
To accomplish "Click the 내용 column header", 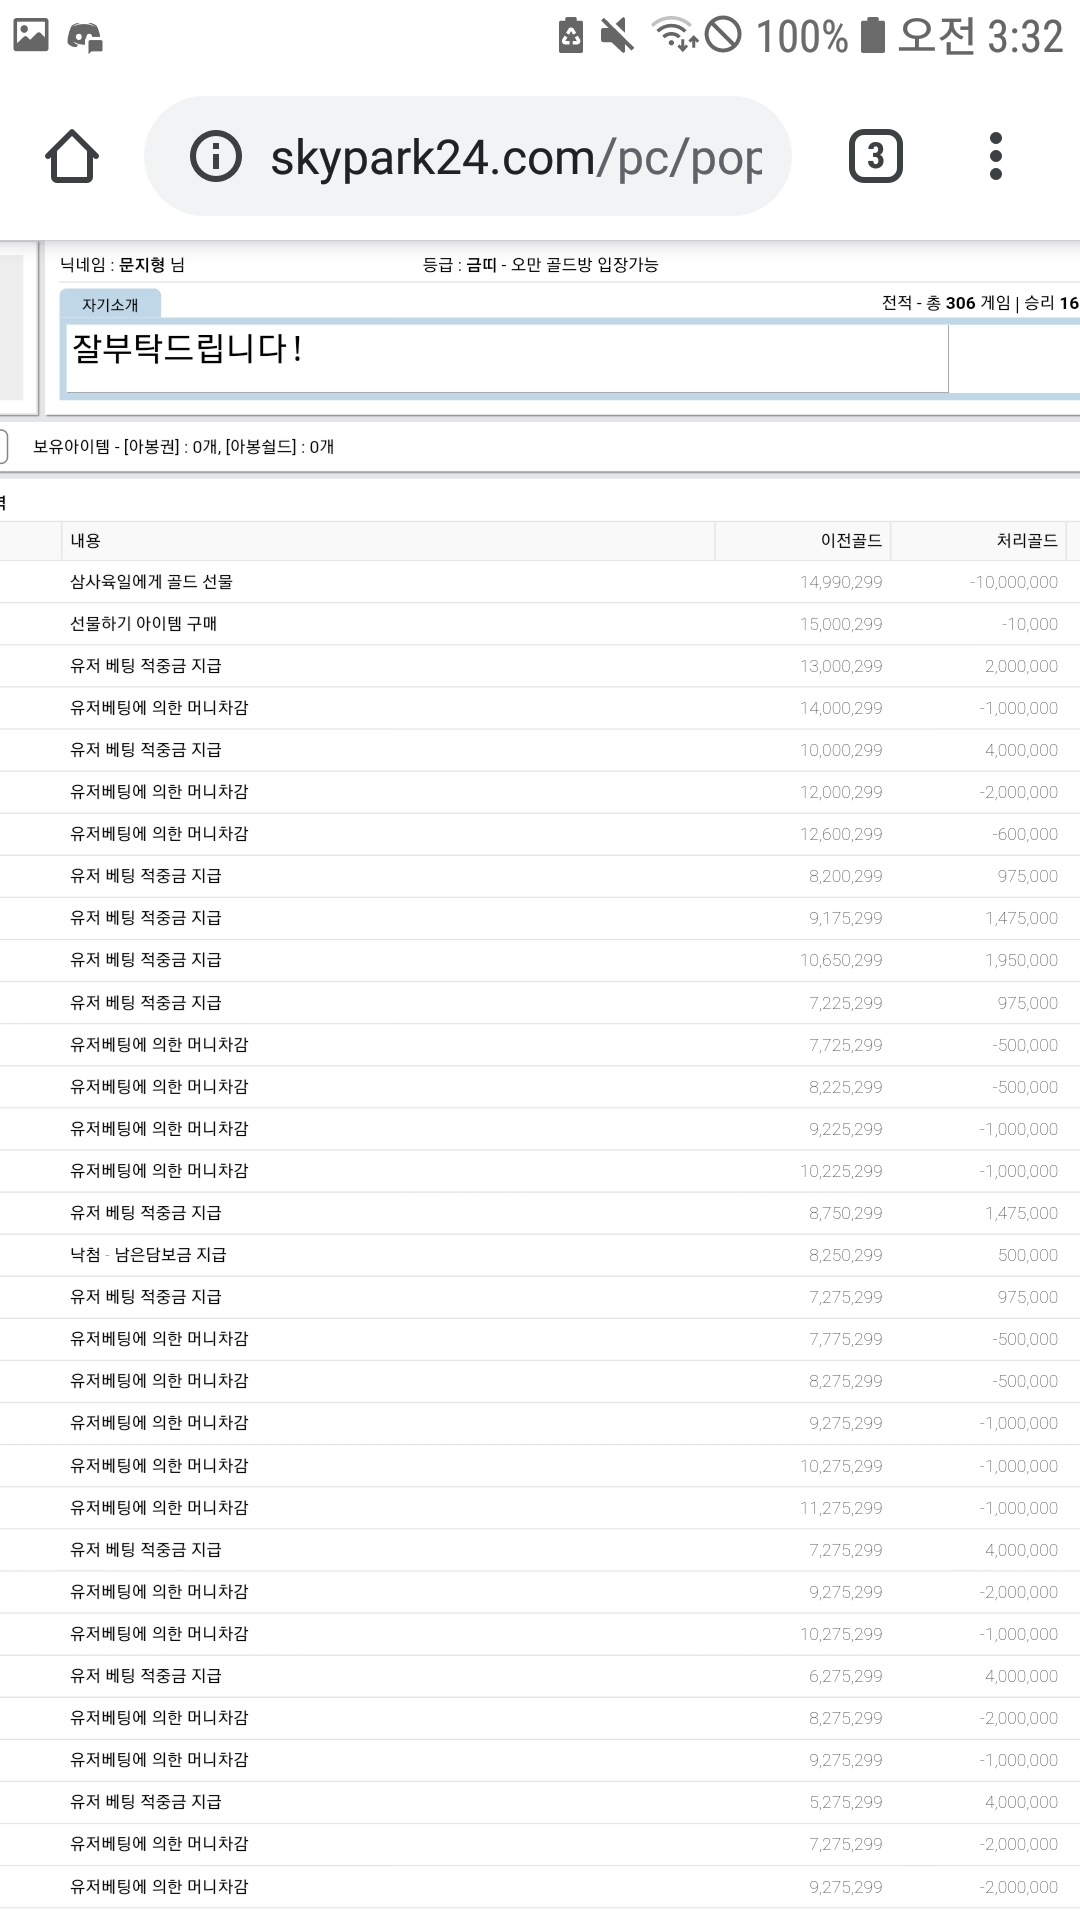I will (x=86, y=541).
